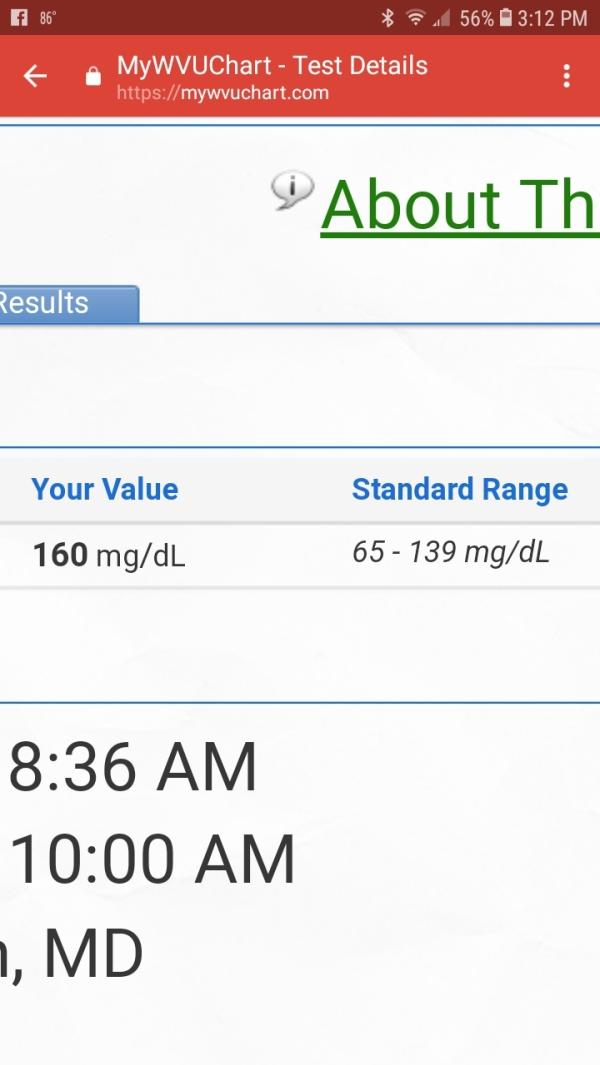The width and height of the screenshot is (600, 1065).
Task: Tap the back arrow in browser header
Action: [35, 76]
